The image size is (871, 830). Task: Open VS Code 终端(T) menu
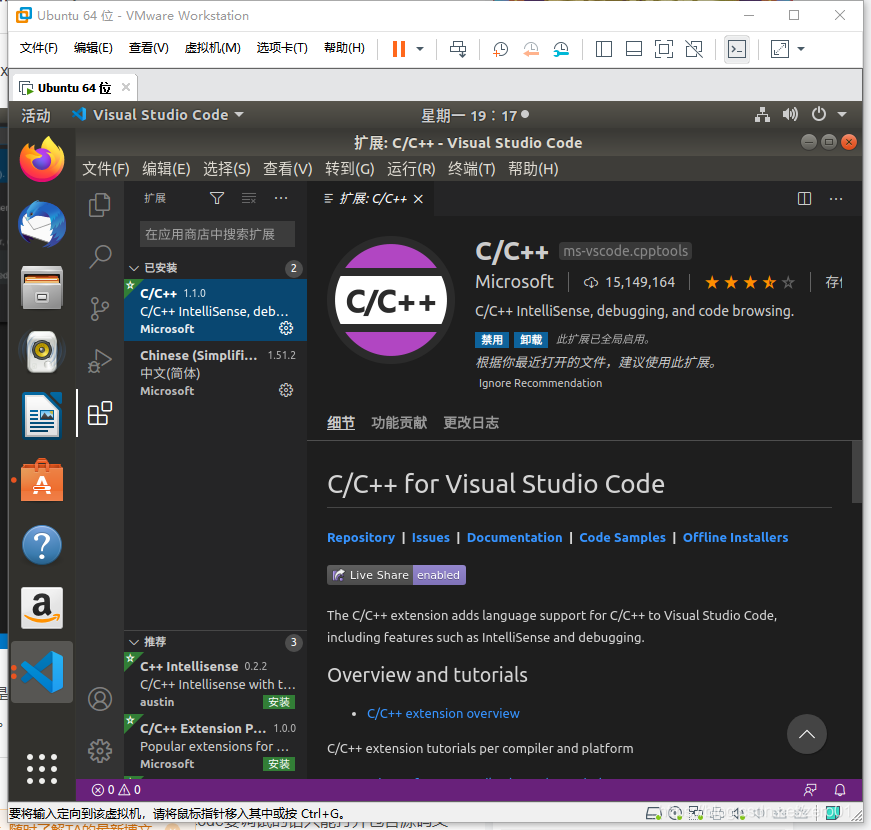(x=472, y=169)
